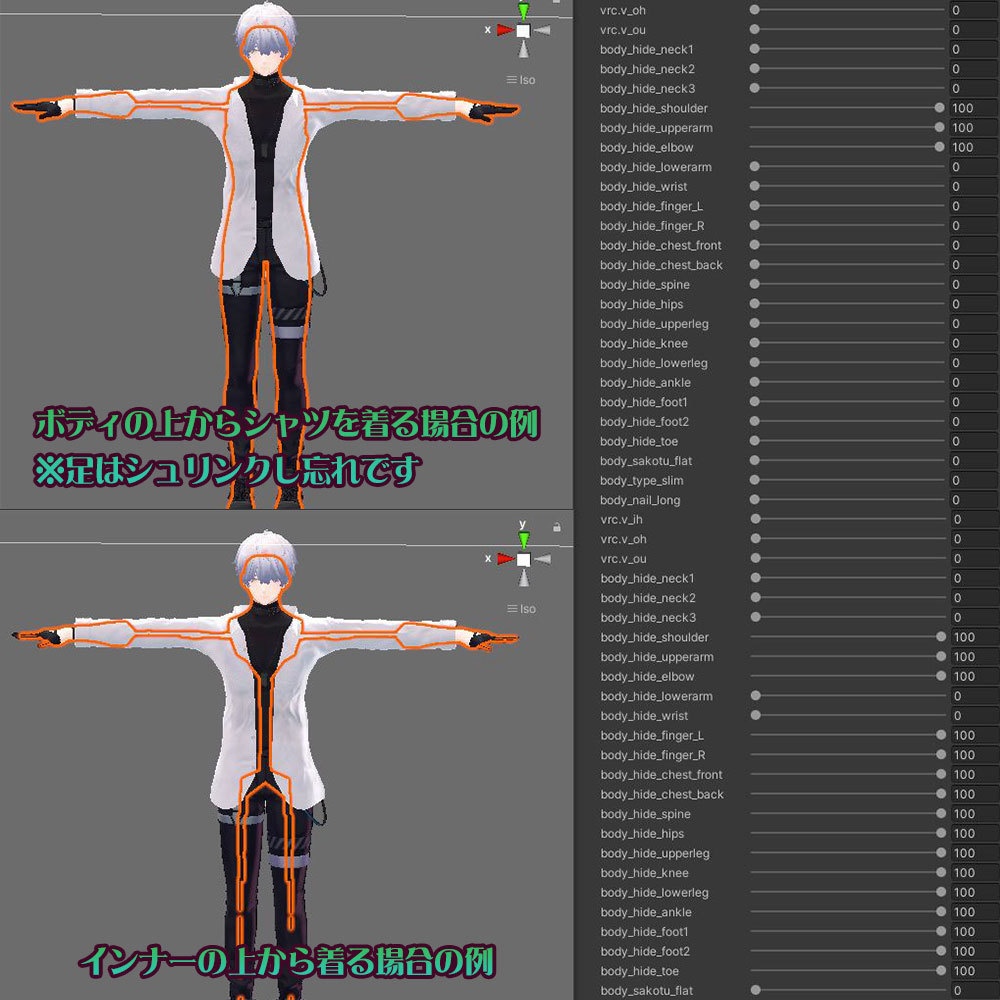Click body_hide_shoulder label in the upper list

654,108
